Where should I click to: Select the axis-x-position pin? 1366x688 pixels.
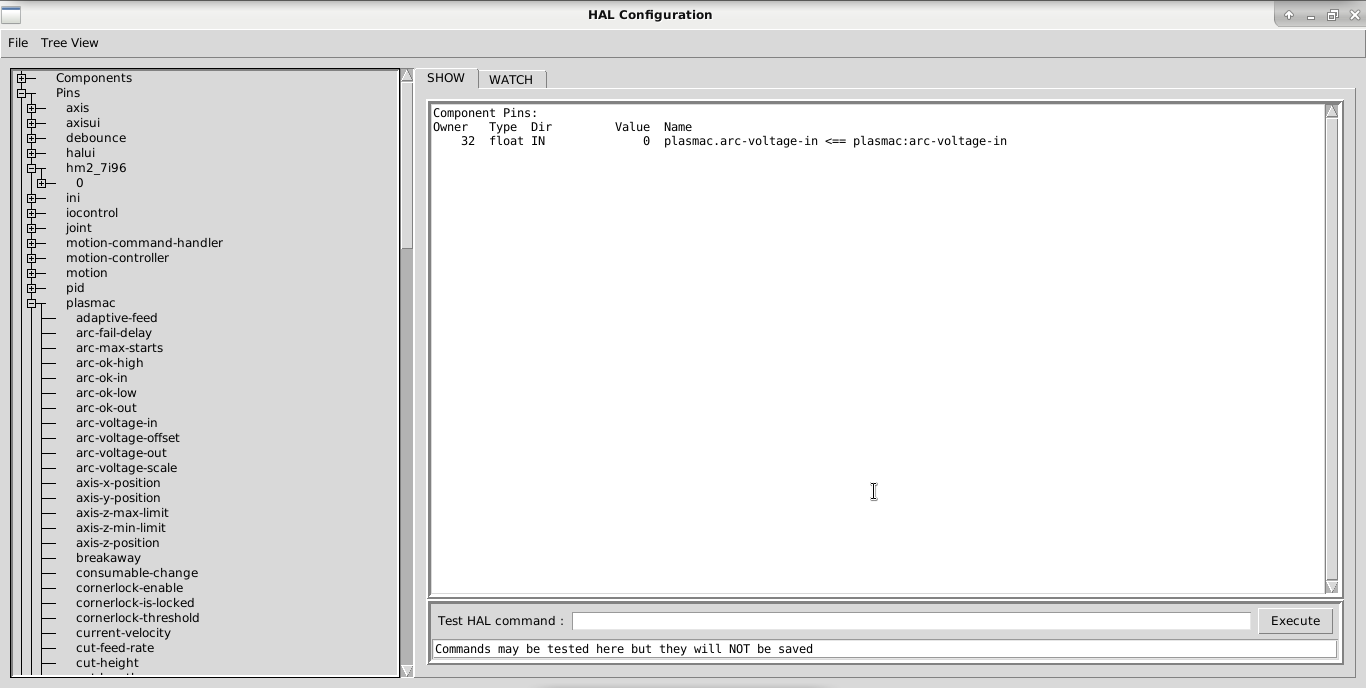[x=118, y=483]
